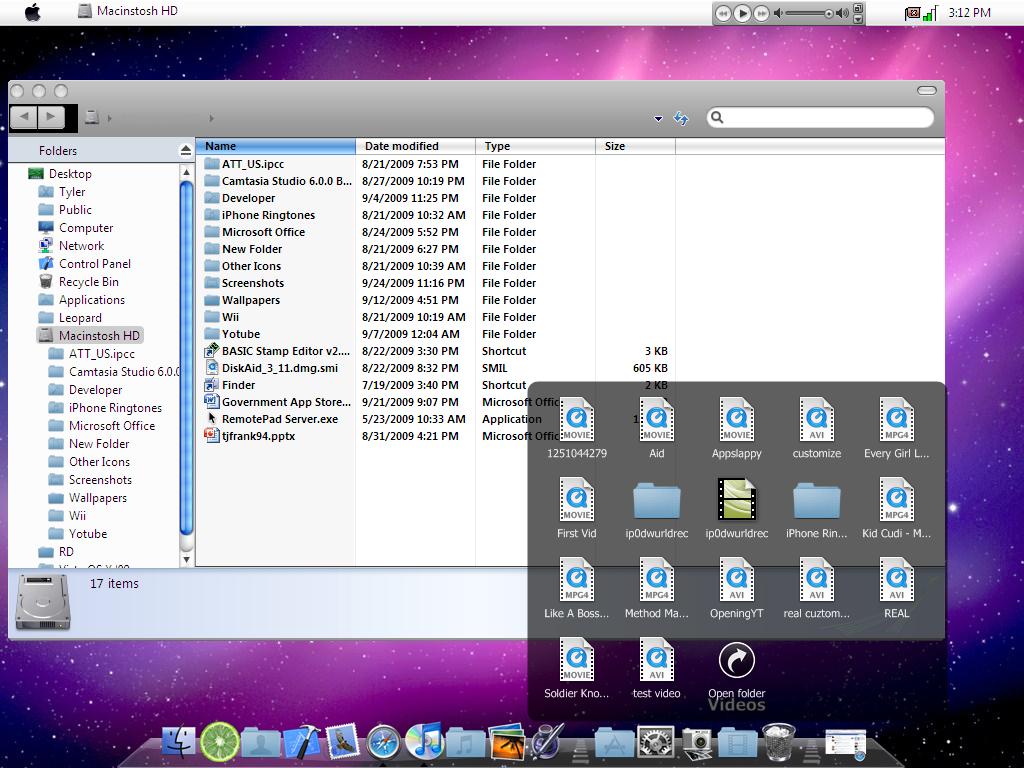Open System Preferences gears in the dock
Screen dimensions: 1024x768
click(656, 743)
